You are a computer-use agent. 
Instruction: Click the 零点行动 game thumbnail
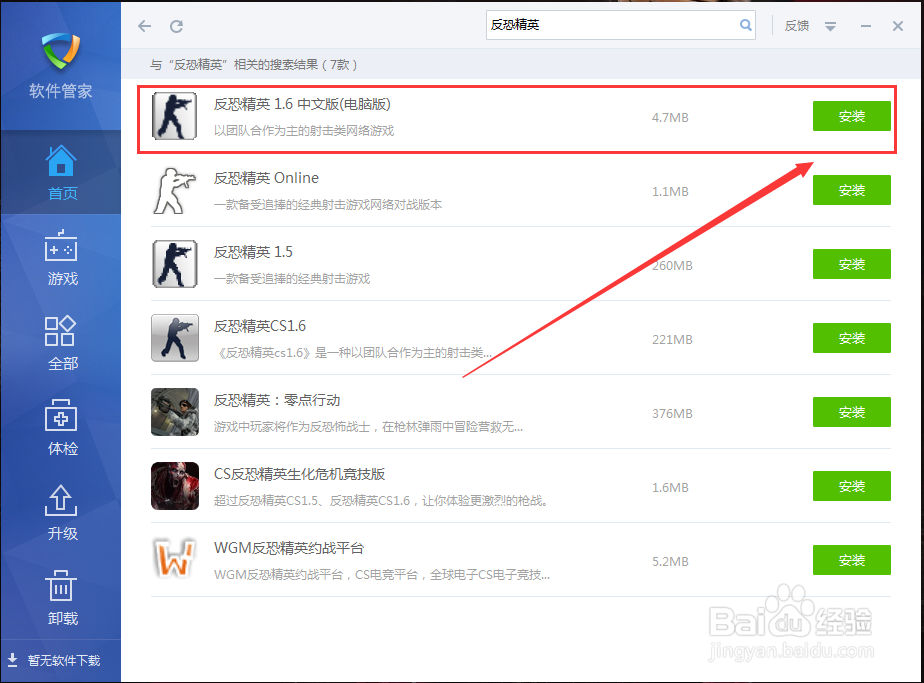[174, 412]
